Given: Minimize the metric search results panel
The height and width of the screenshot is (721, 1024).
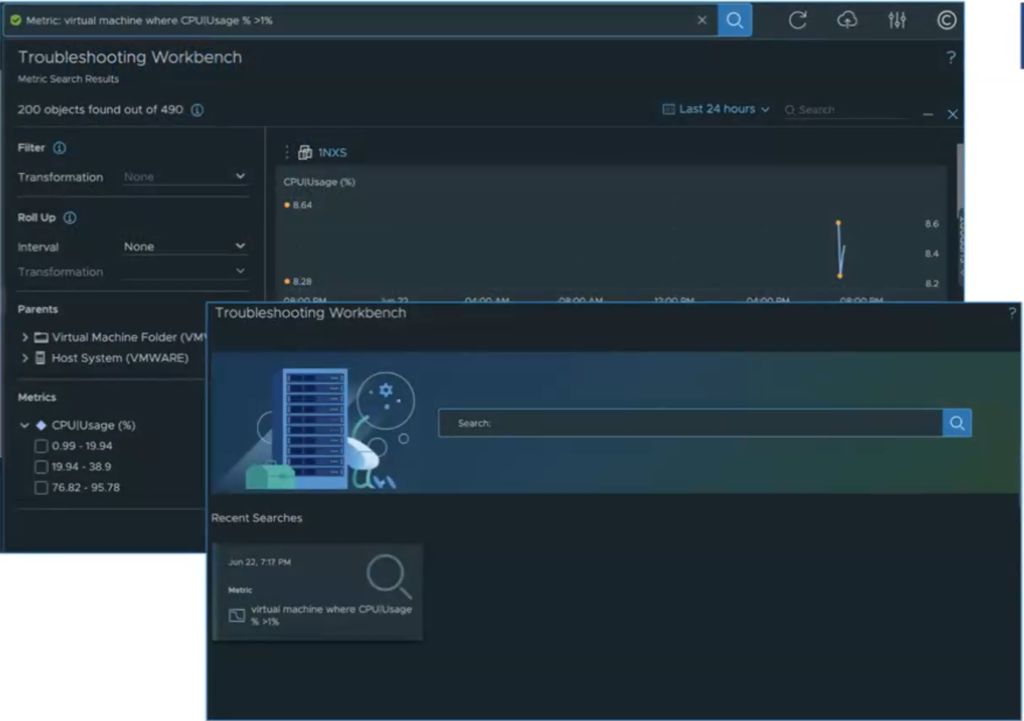Looking at the screenshot, I should click(x=928, y=114).
